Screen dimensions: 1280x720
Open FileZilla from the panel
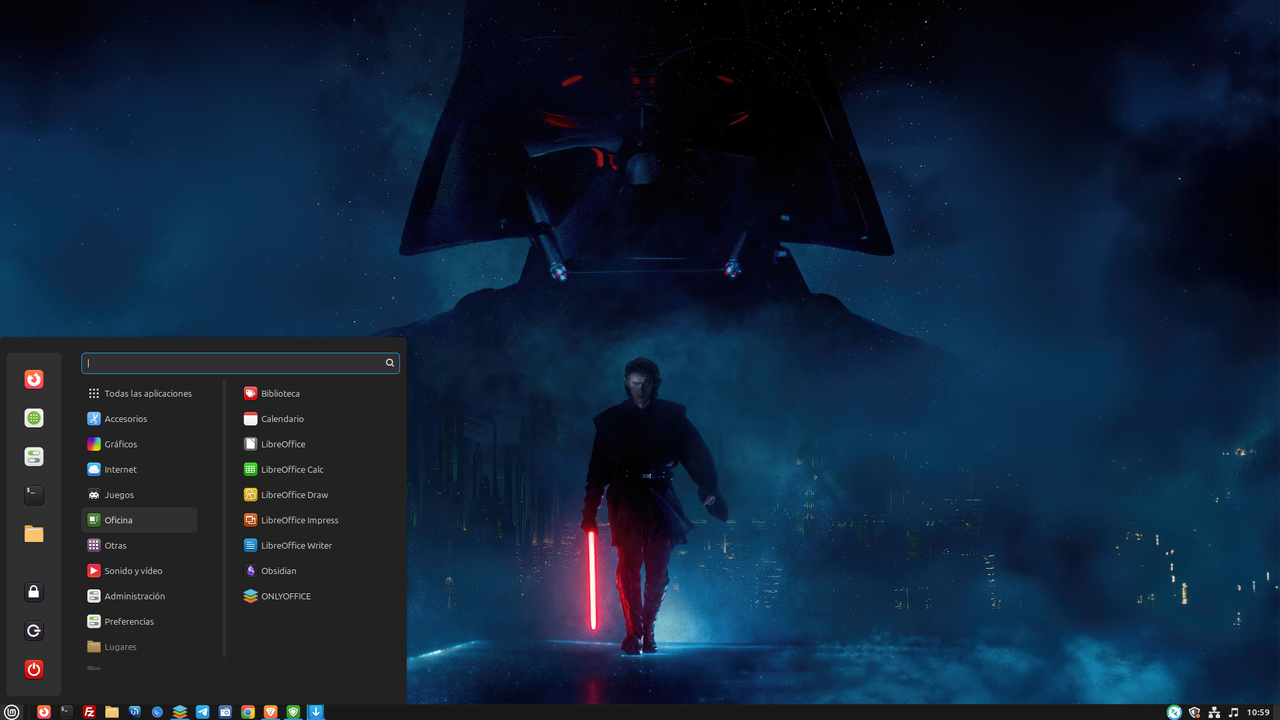pos(89,712)
